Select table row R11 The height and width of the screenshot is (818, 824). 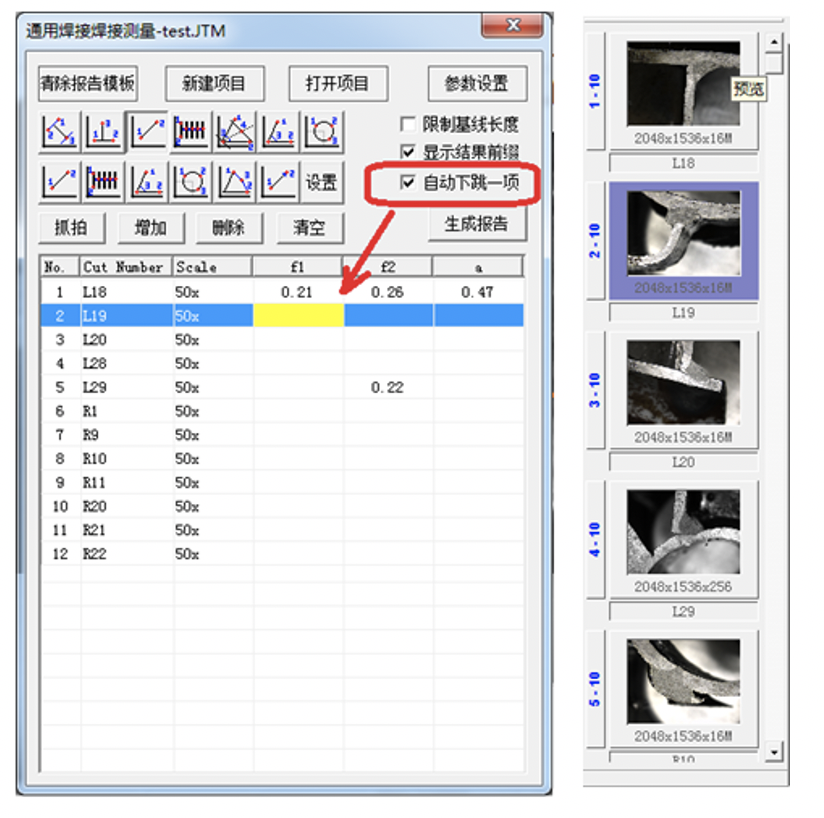click(x=283, y=483)
